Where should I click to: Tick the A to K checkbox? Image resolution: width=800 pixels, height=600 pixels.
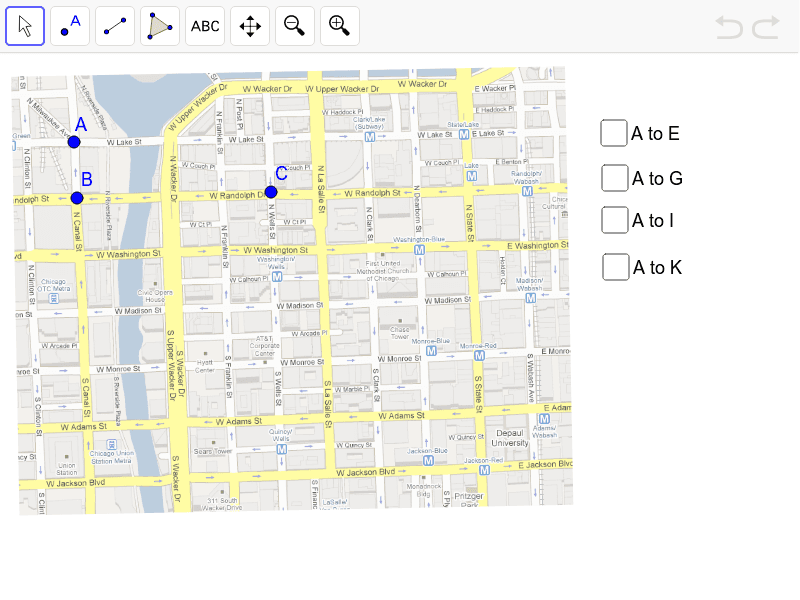[x=615, y=267]
